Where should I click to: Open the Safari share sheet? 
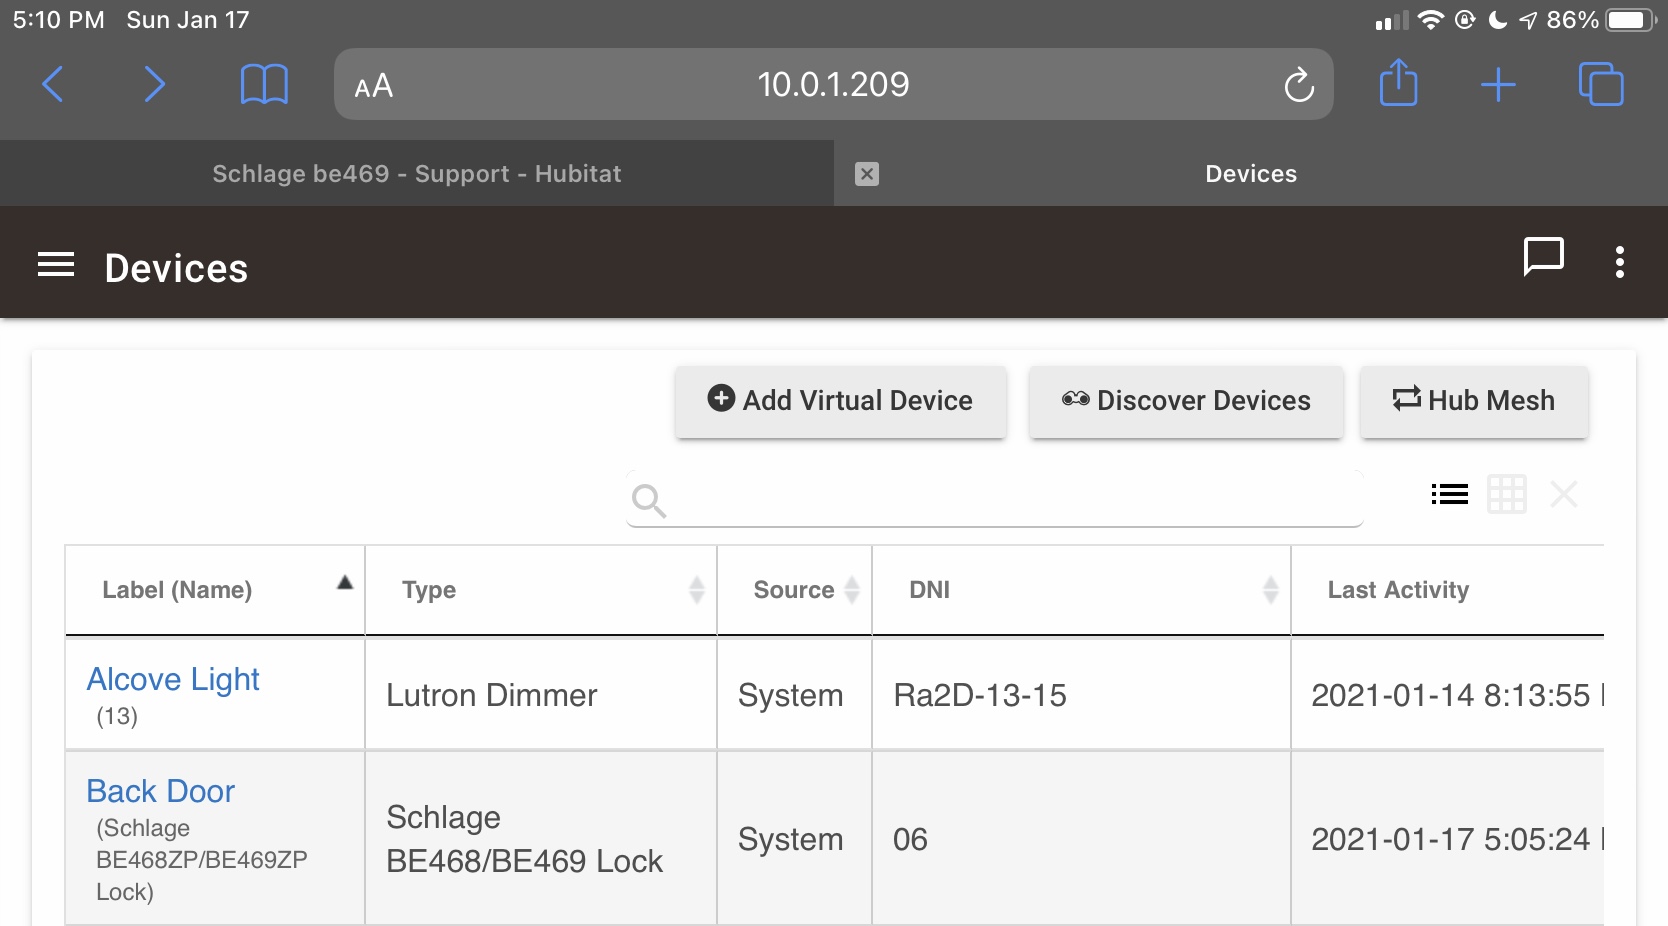pos(1399,82)
